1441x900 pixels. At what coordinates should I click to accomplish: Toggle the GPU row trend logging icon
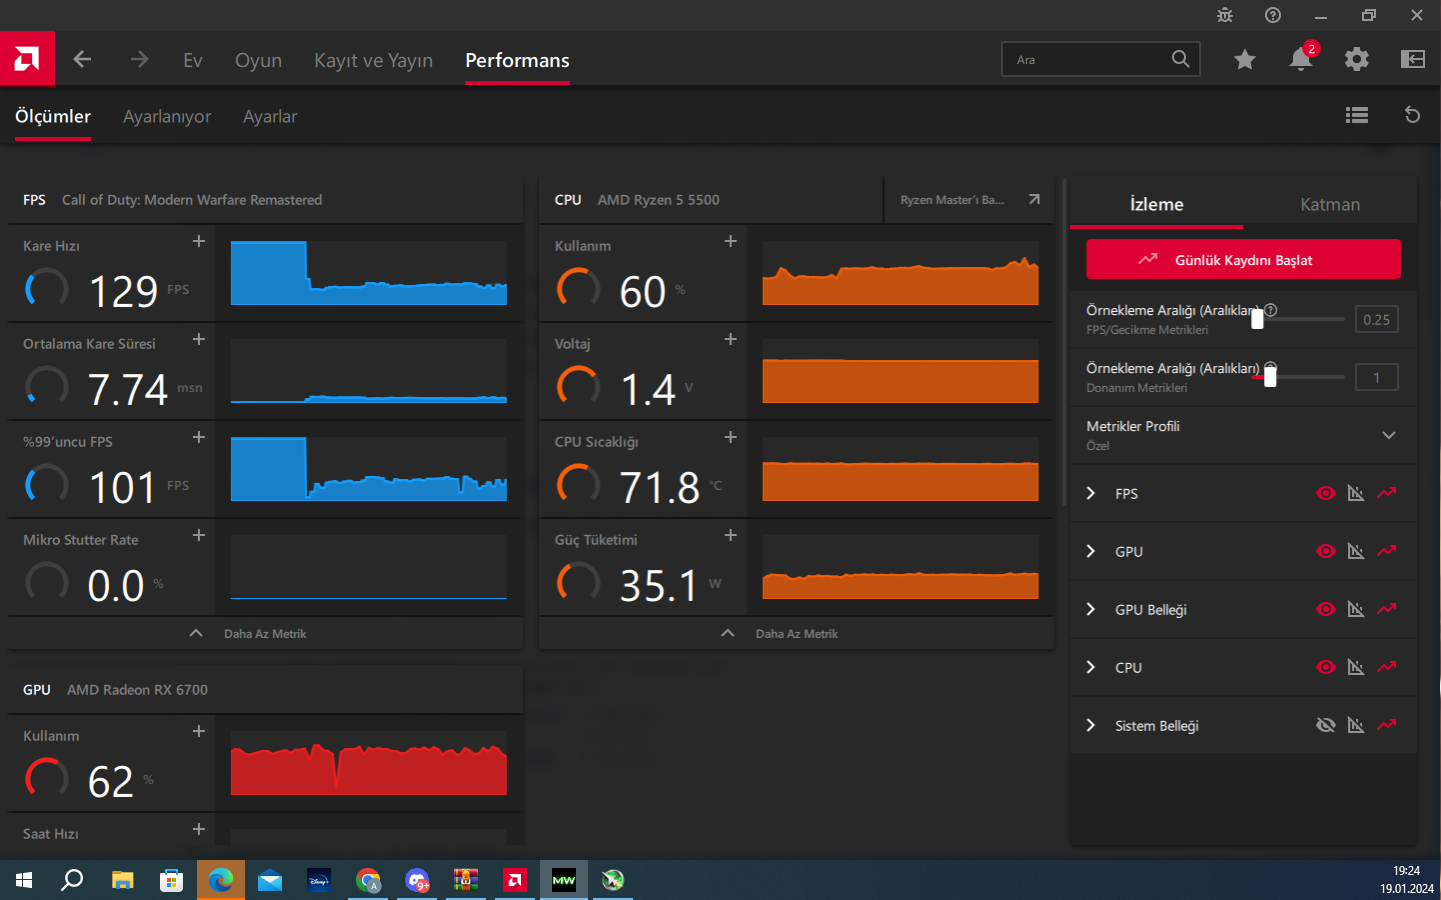(x=1386, y=551)
